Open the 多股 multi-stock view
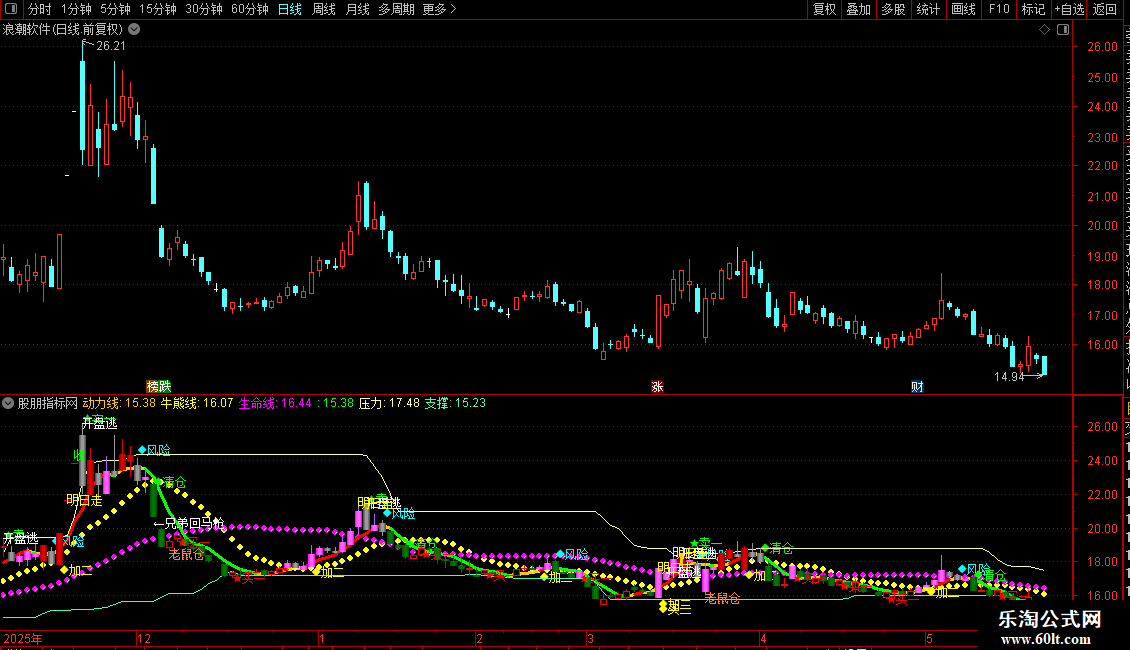This screenshot has height=650, width=1130. point(894,9)
